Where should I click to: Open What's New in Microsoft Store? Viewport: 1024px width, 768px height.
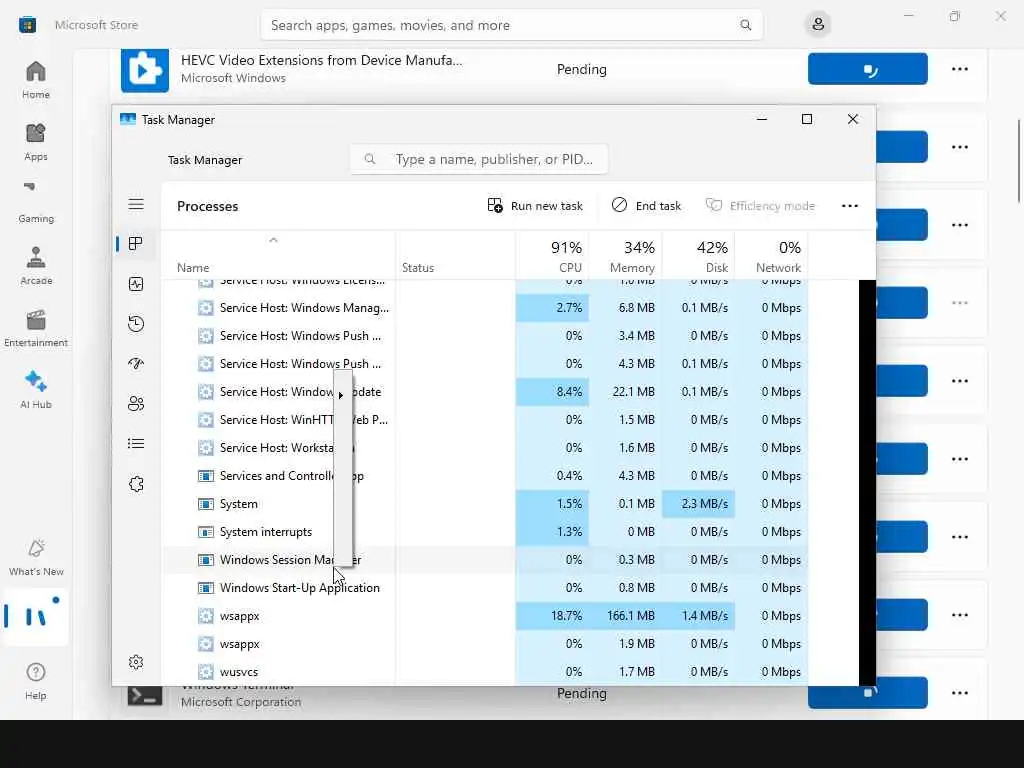[x=35, y=557]
